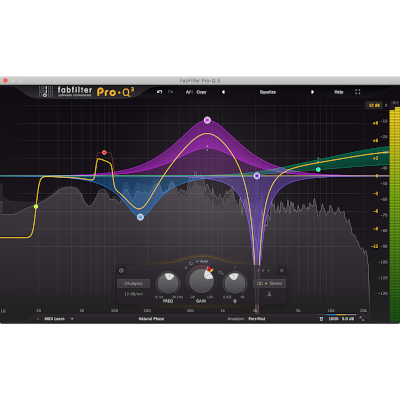400x400 pixels.
Task: Enter full screen mode with corner-brackets icon
Action: (358, 92)
